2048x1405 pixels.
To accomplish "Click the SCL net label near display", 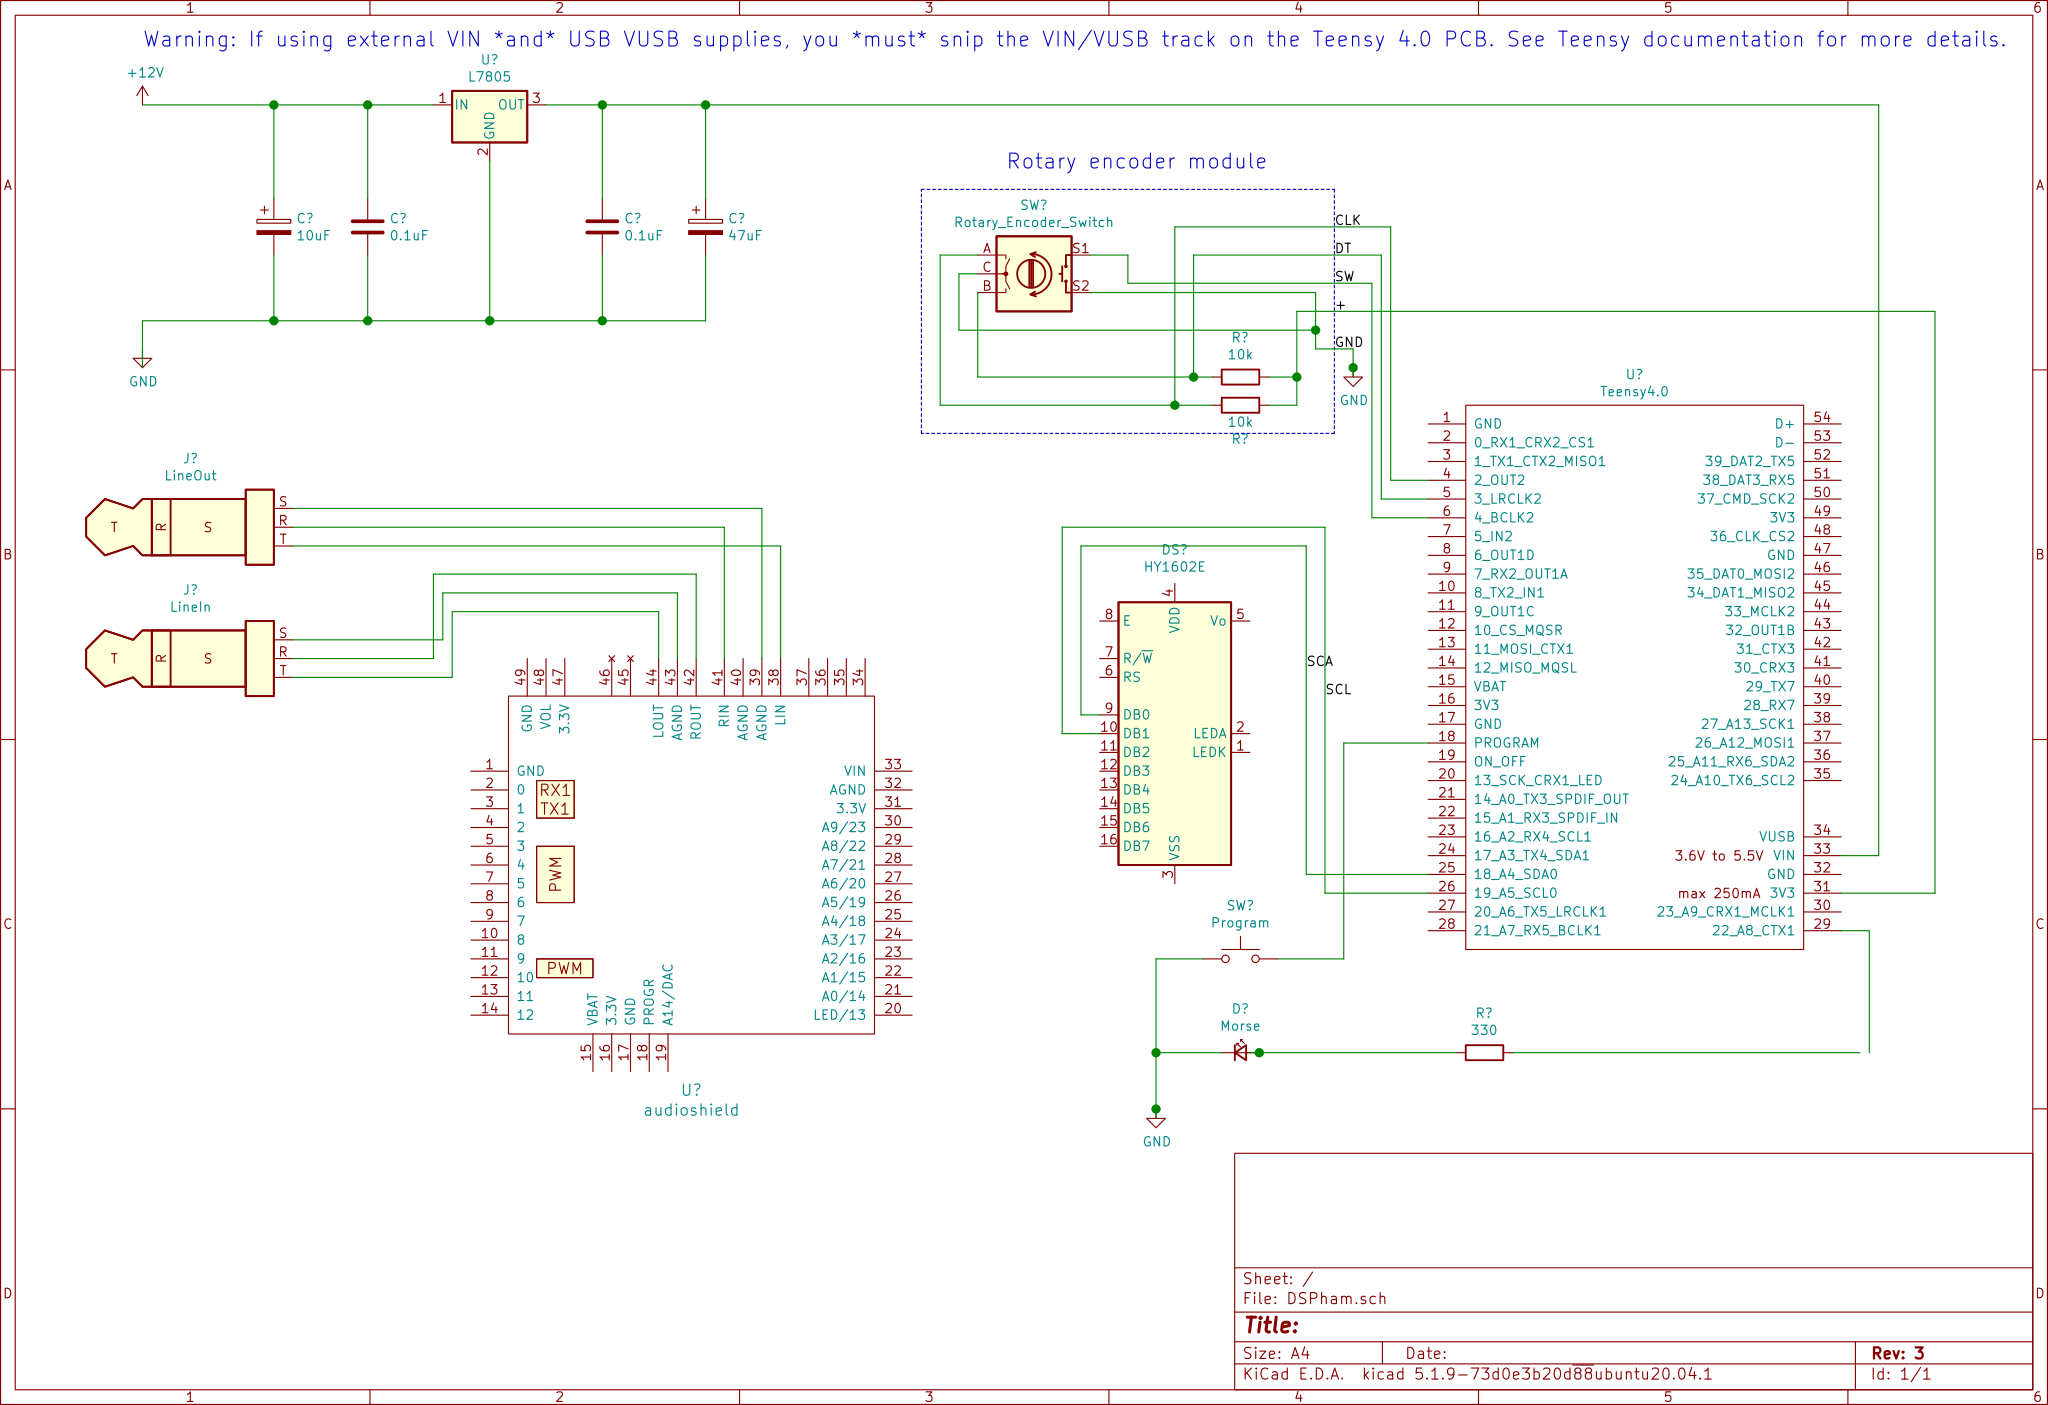I will coord(1338,690).
